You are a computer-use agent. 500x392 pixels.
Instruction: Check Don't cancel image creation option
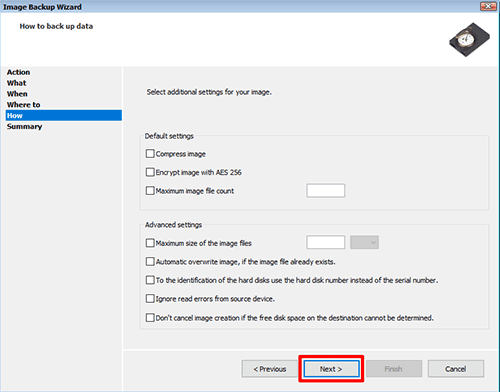(150, 317)
